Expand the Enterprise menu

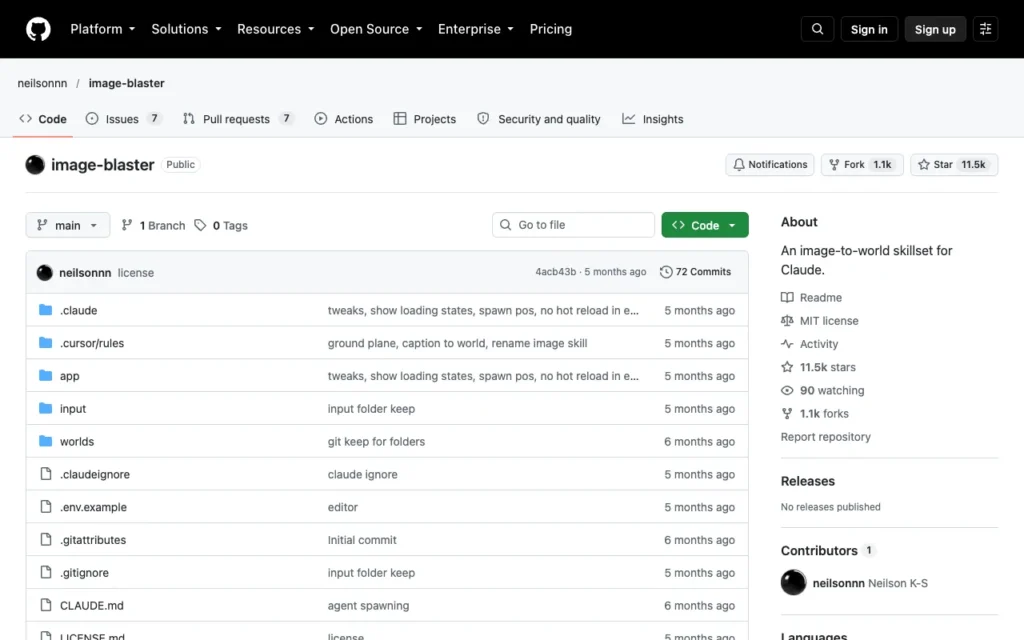[475, 29]
